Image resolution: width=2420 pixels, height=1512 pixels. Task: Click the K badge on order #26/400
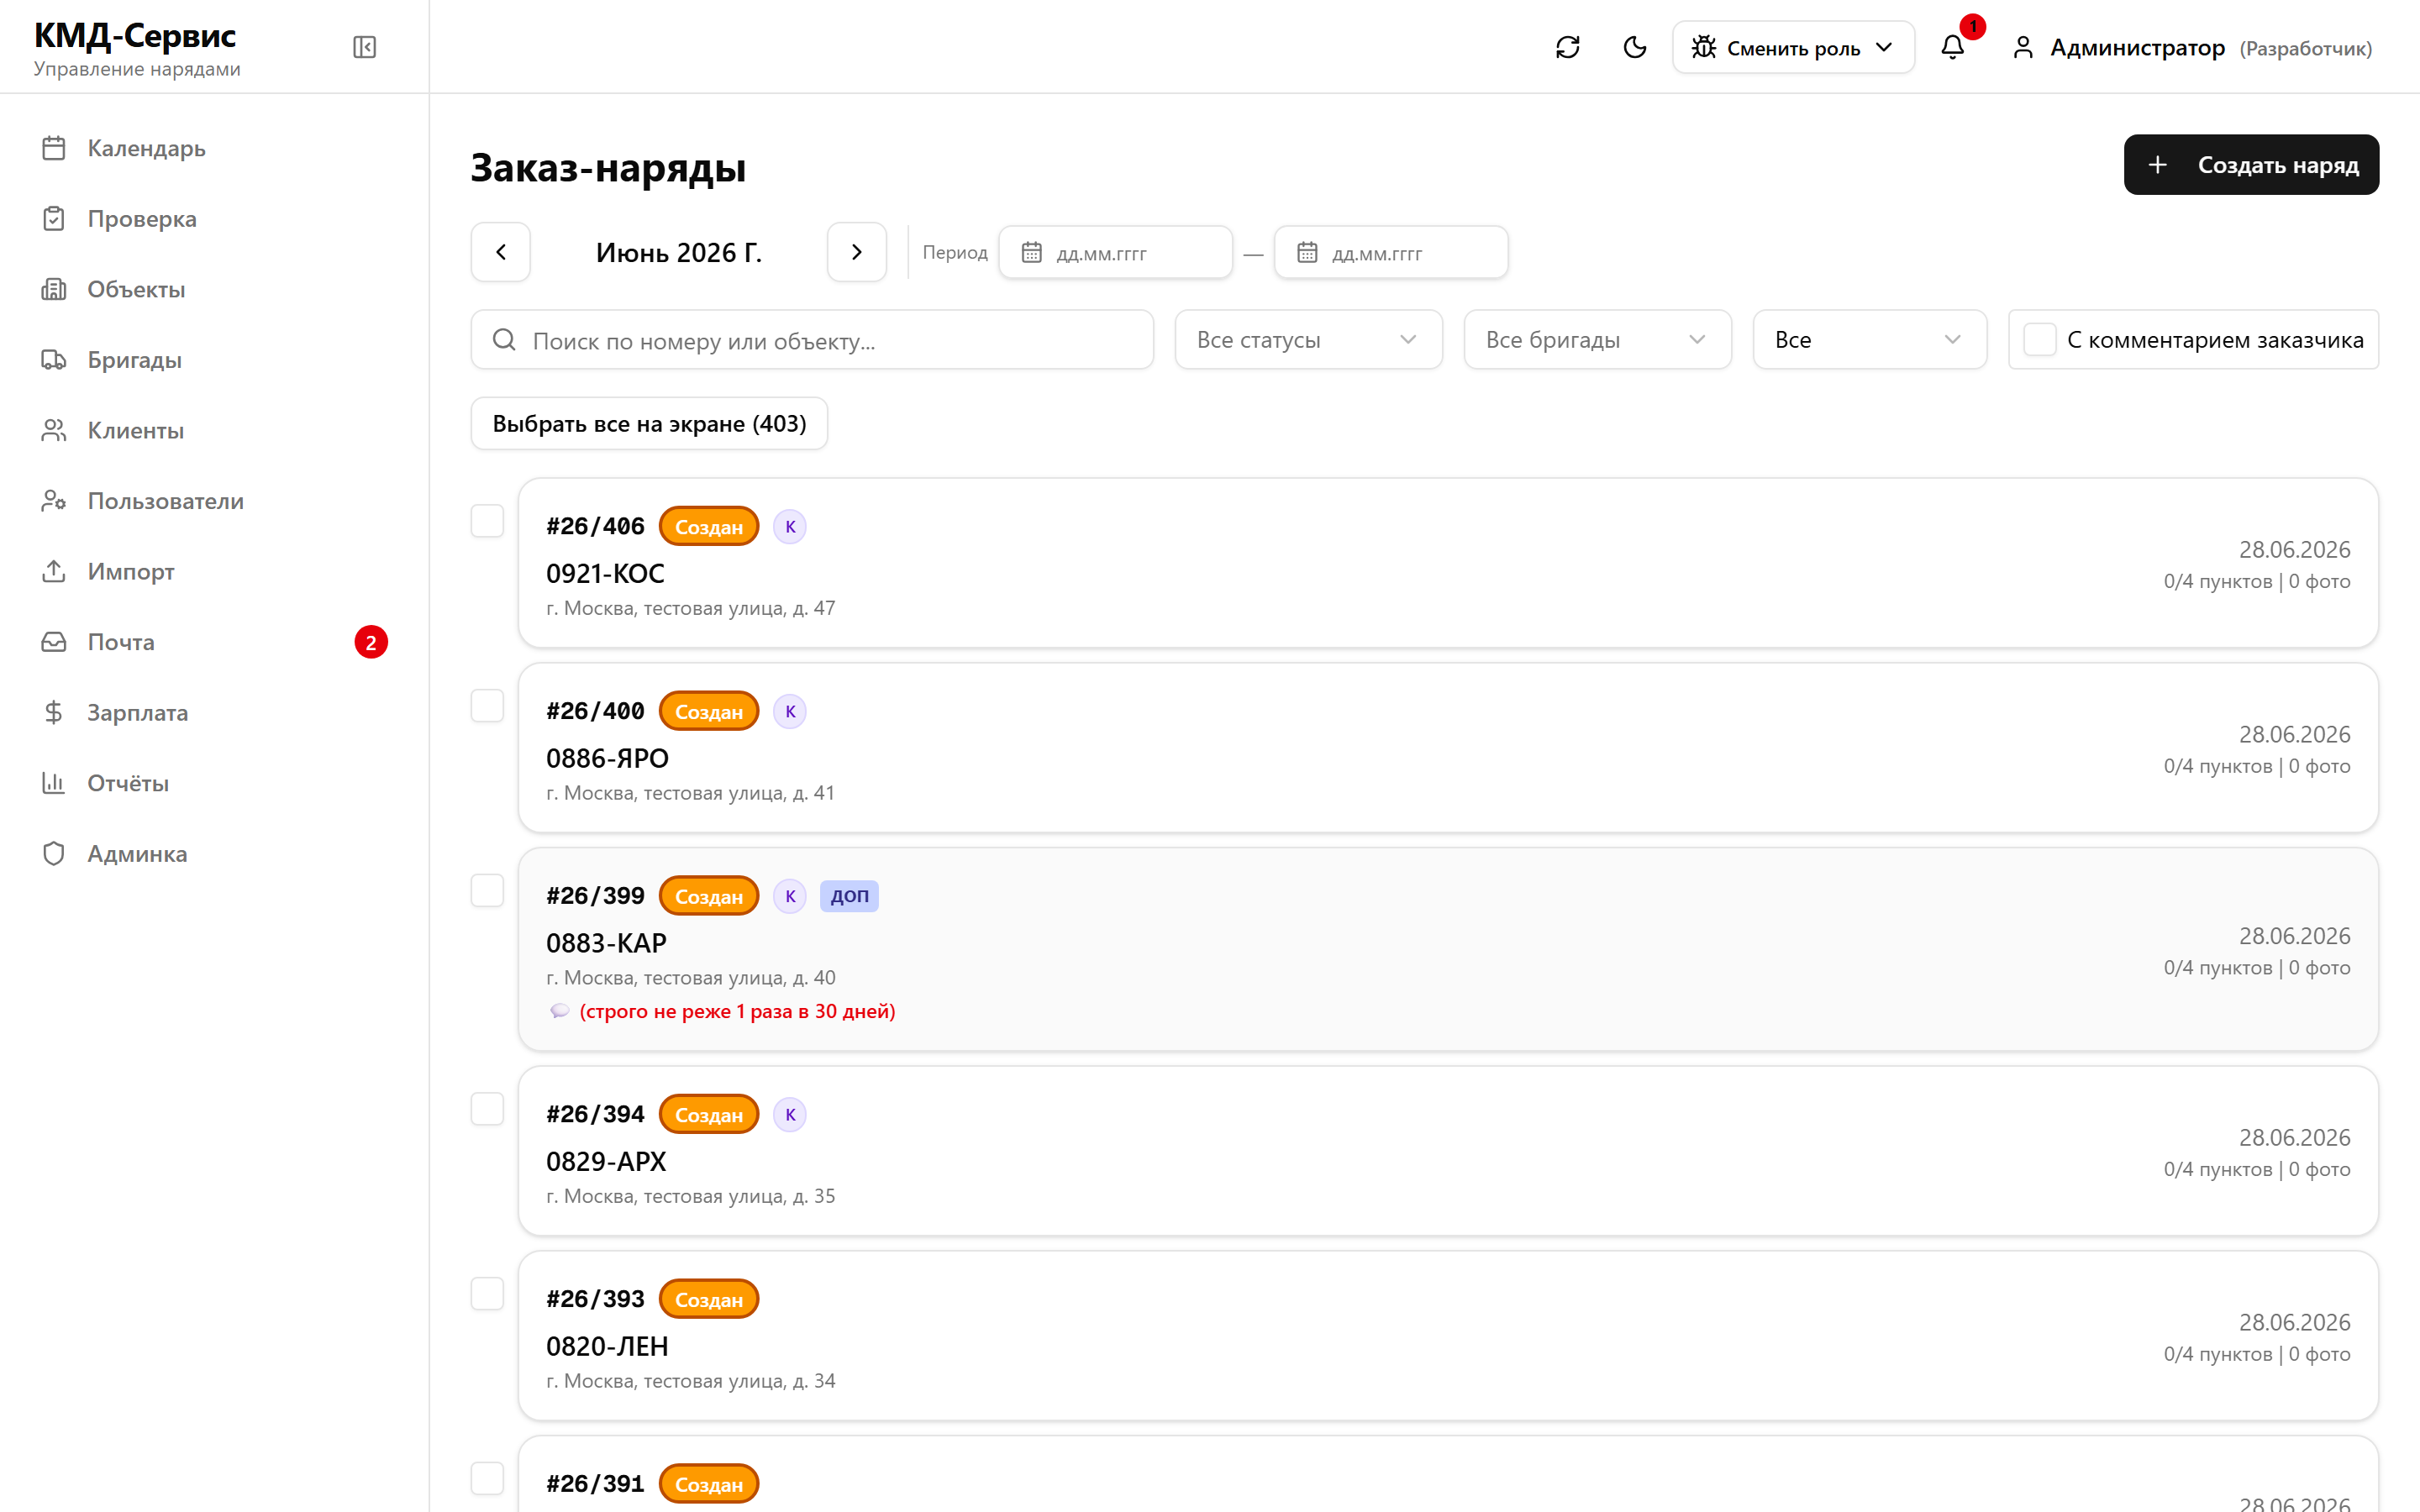tap(790, 711)
